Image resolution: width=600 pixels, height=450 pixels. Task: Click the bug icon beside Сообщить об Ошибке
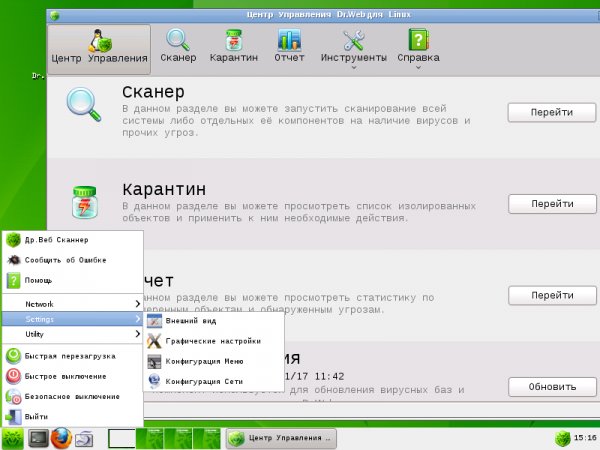coord(14,260)
